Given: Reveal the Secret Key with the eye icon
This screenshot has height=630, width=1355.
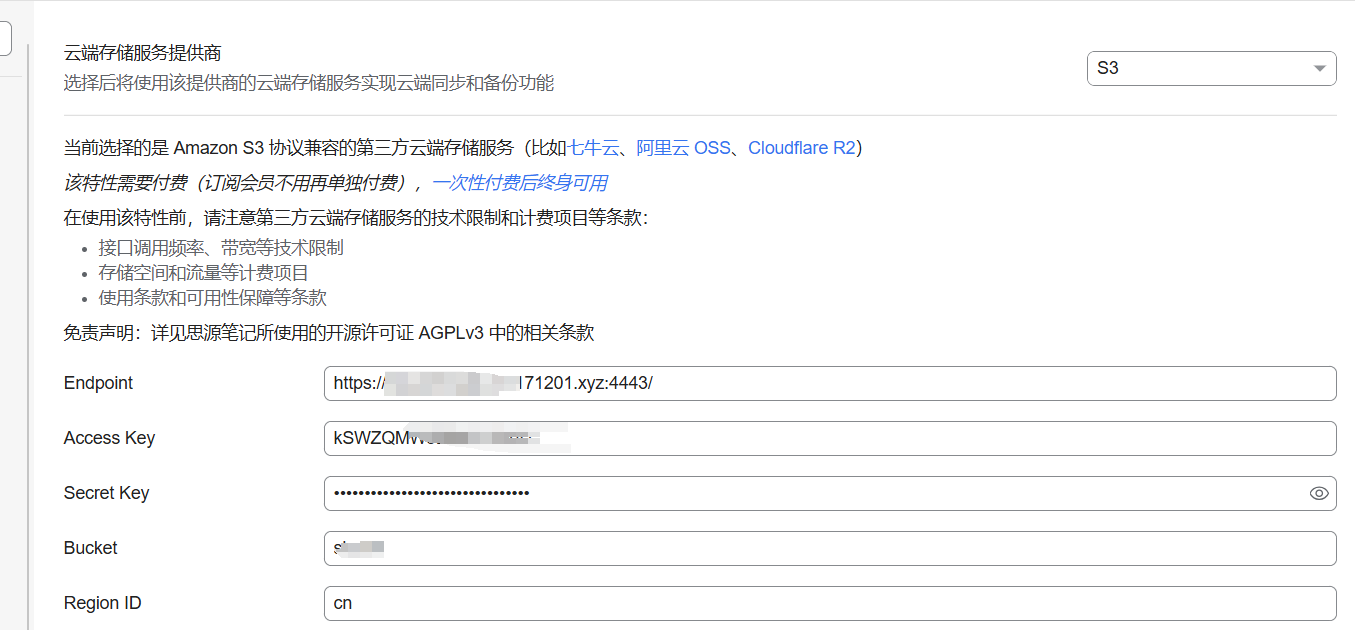Looking at the screenshot, I should [1318, 493].
